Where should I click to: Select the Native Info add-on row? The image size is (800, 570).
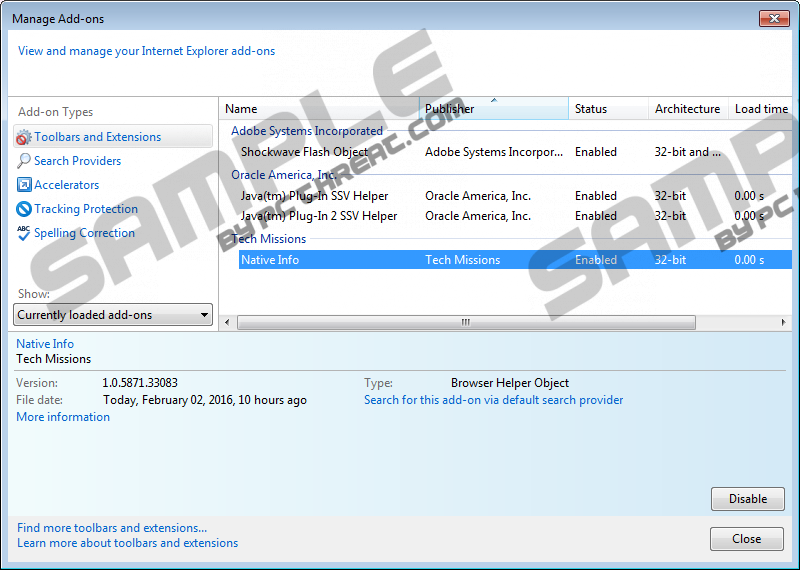270,260
